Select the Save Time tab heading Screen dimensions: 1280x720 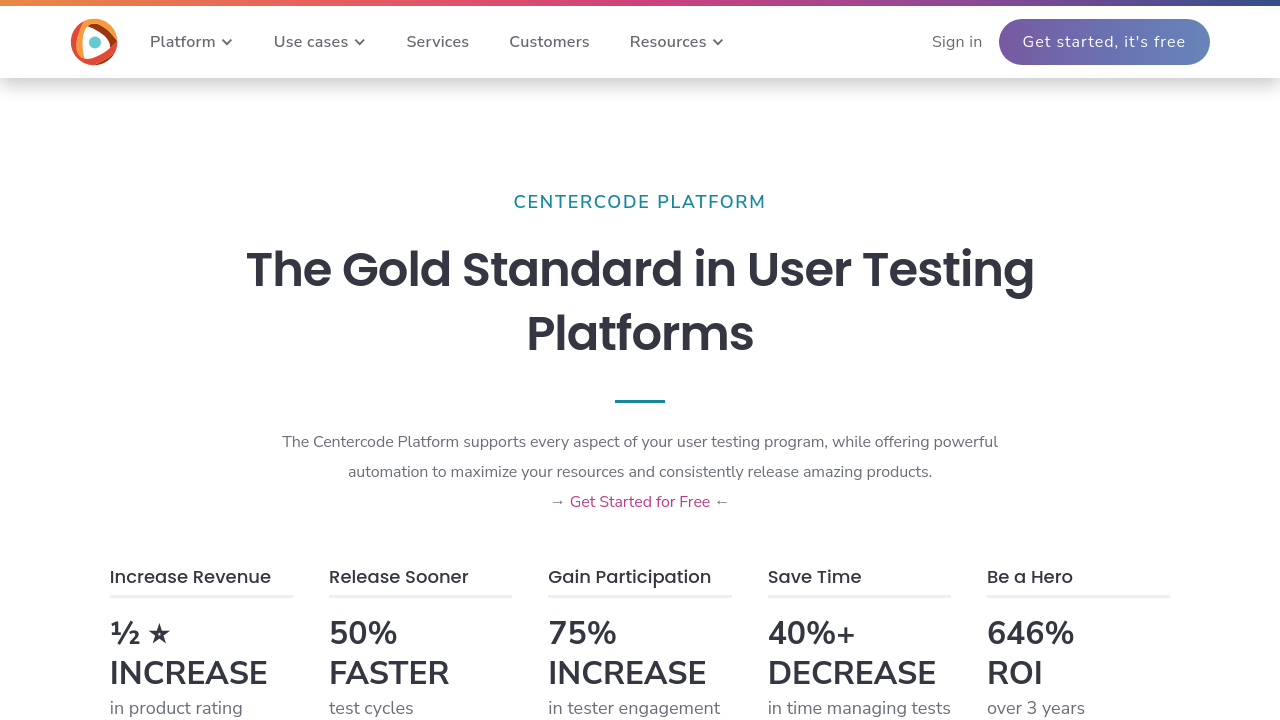point(814,577)
